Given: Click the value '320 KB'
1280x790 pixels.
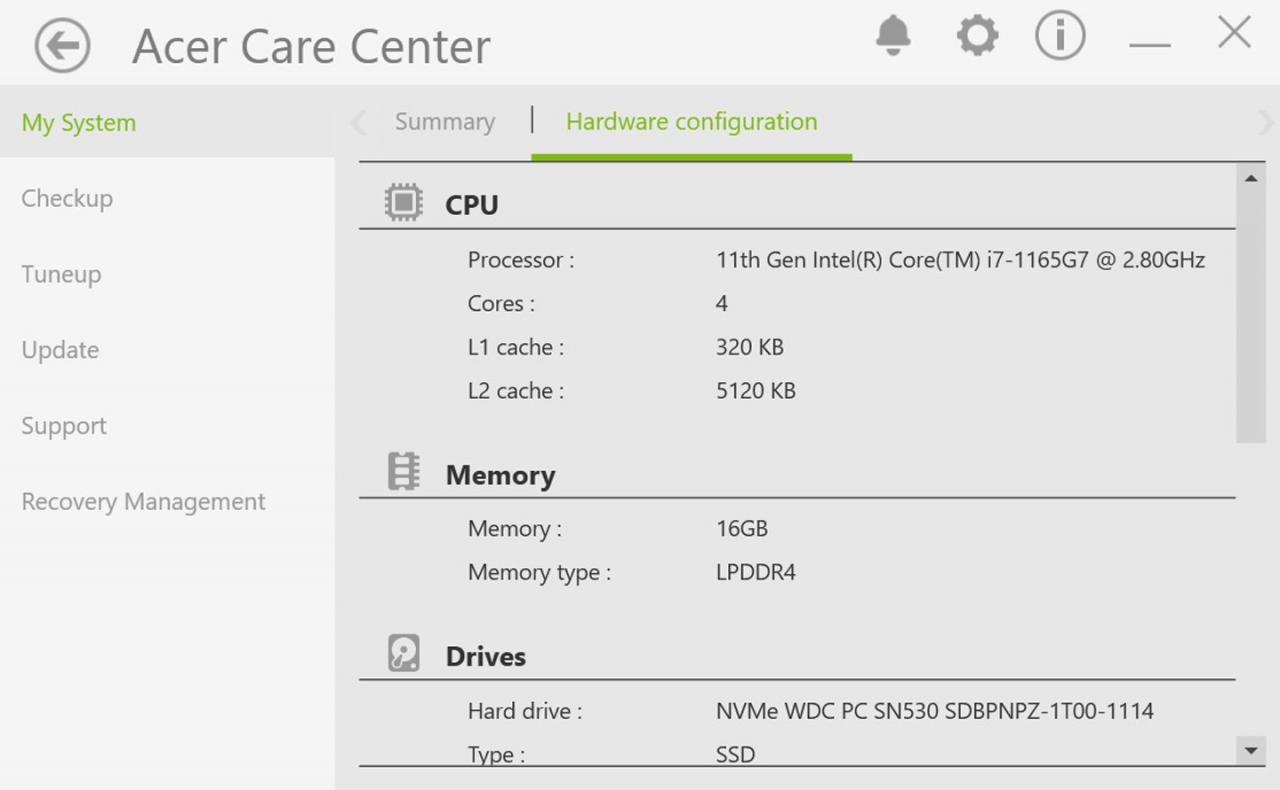Looking at the screenshot, I should [749, 347].
